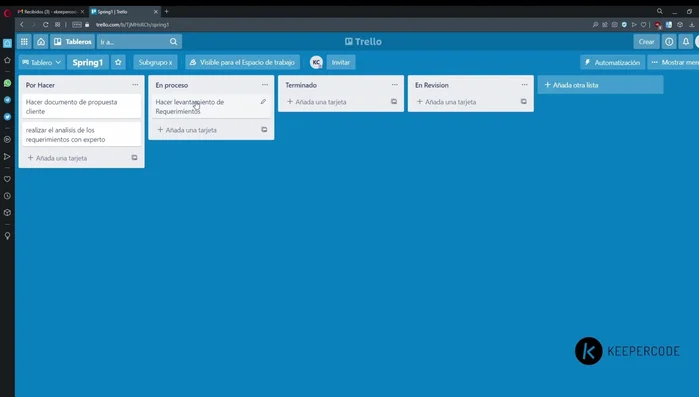Viewport: 699px width, 397px height.
Task: Open Terminado list actions menu
Action: coord(395,85)
